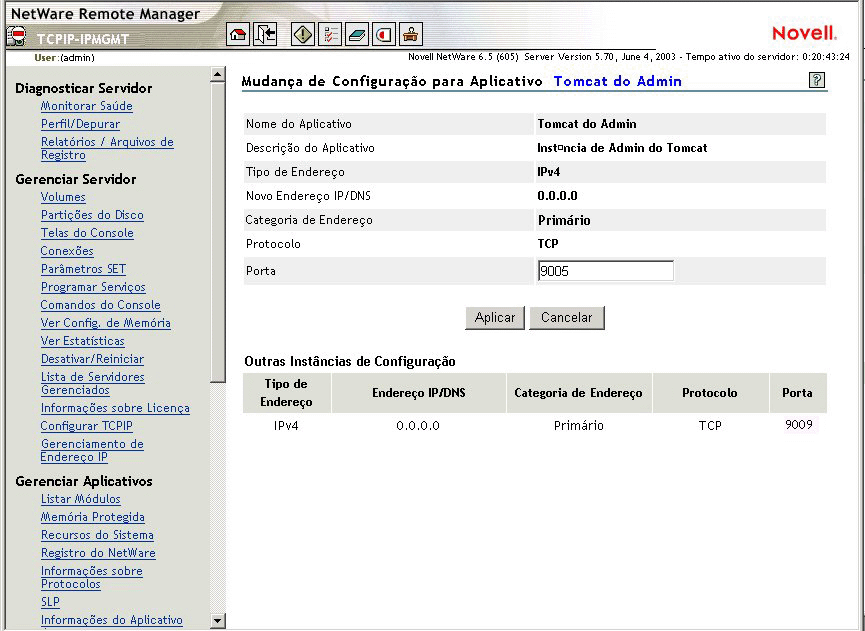Click sidebar scrollbar down arrow
The image size is (865, 631).
tap(218, 621)
